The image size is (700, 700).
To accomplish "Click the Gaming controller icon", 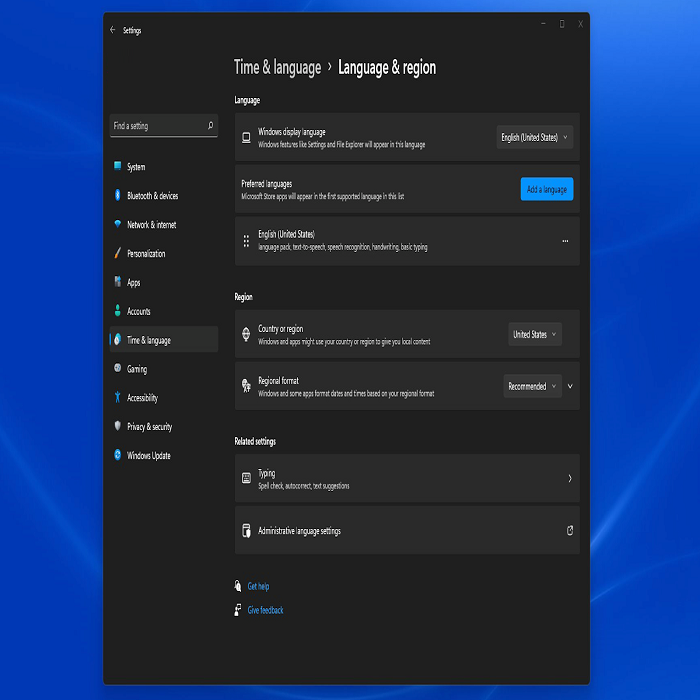I will coord(117,368).
